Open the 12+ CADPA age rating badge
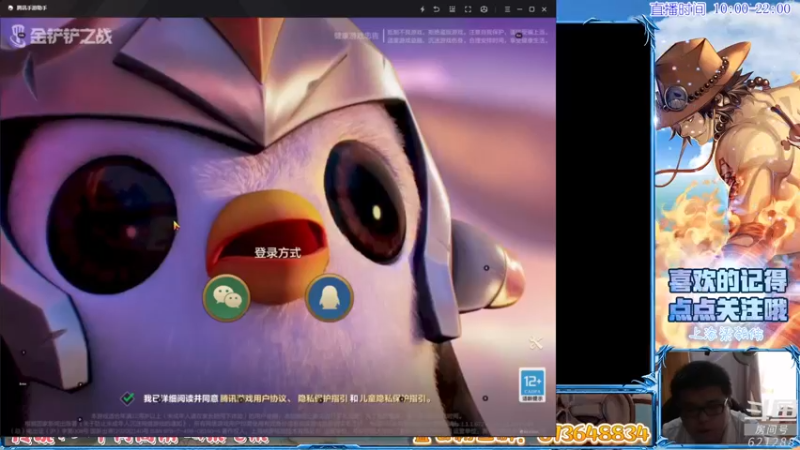Screen dimensions: 800x450 (x=532, y=385)
